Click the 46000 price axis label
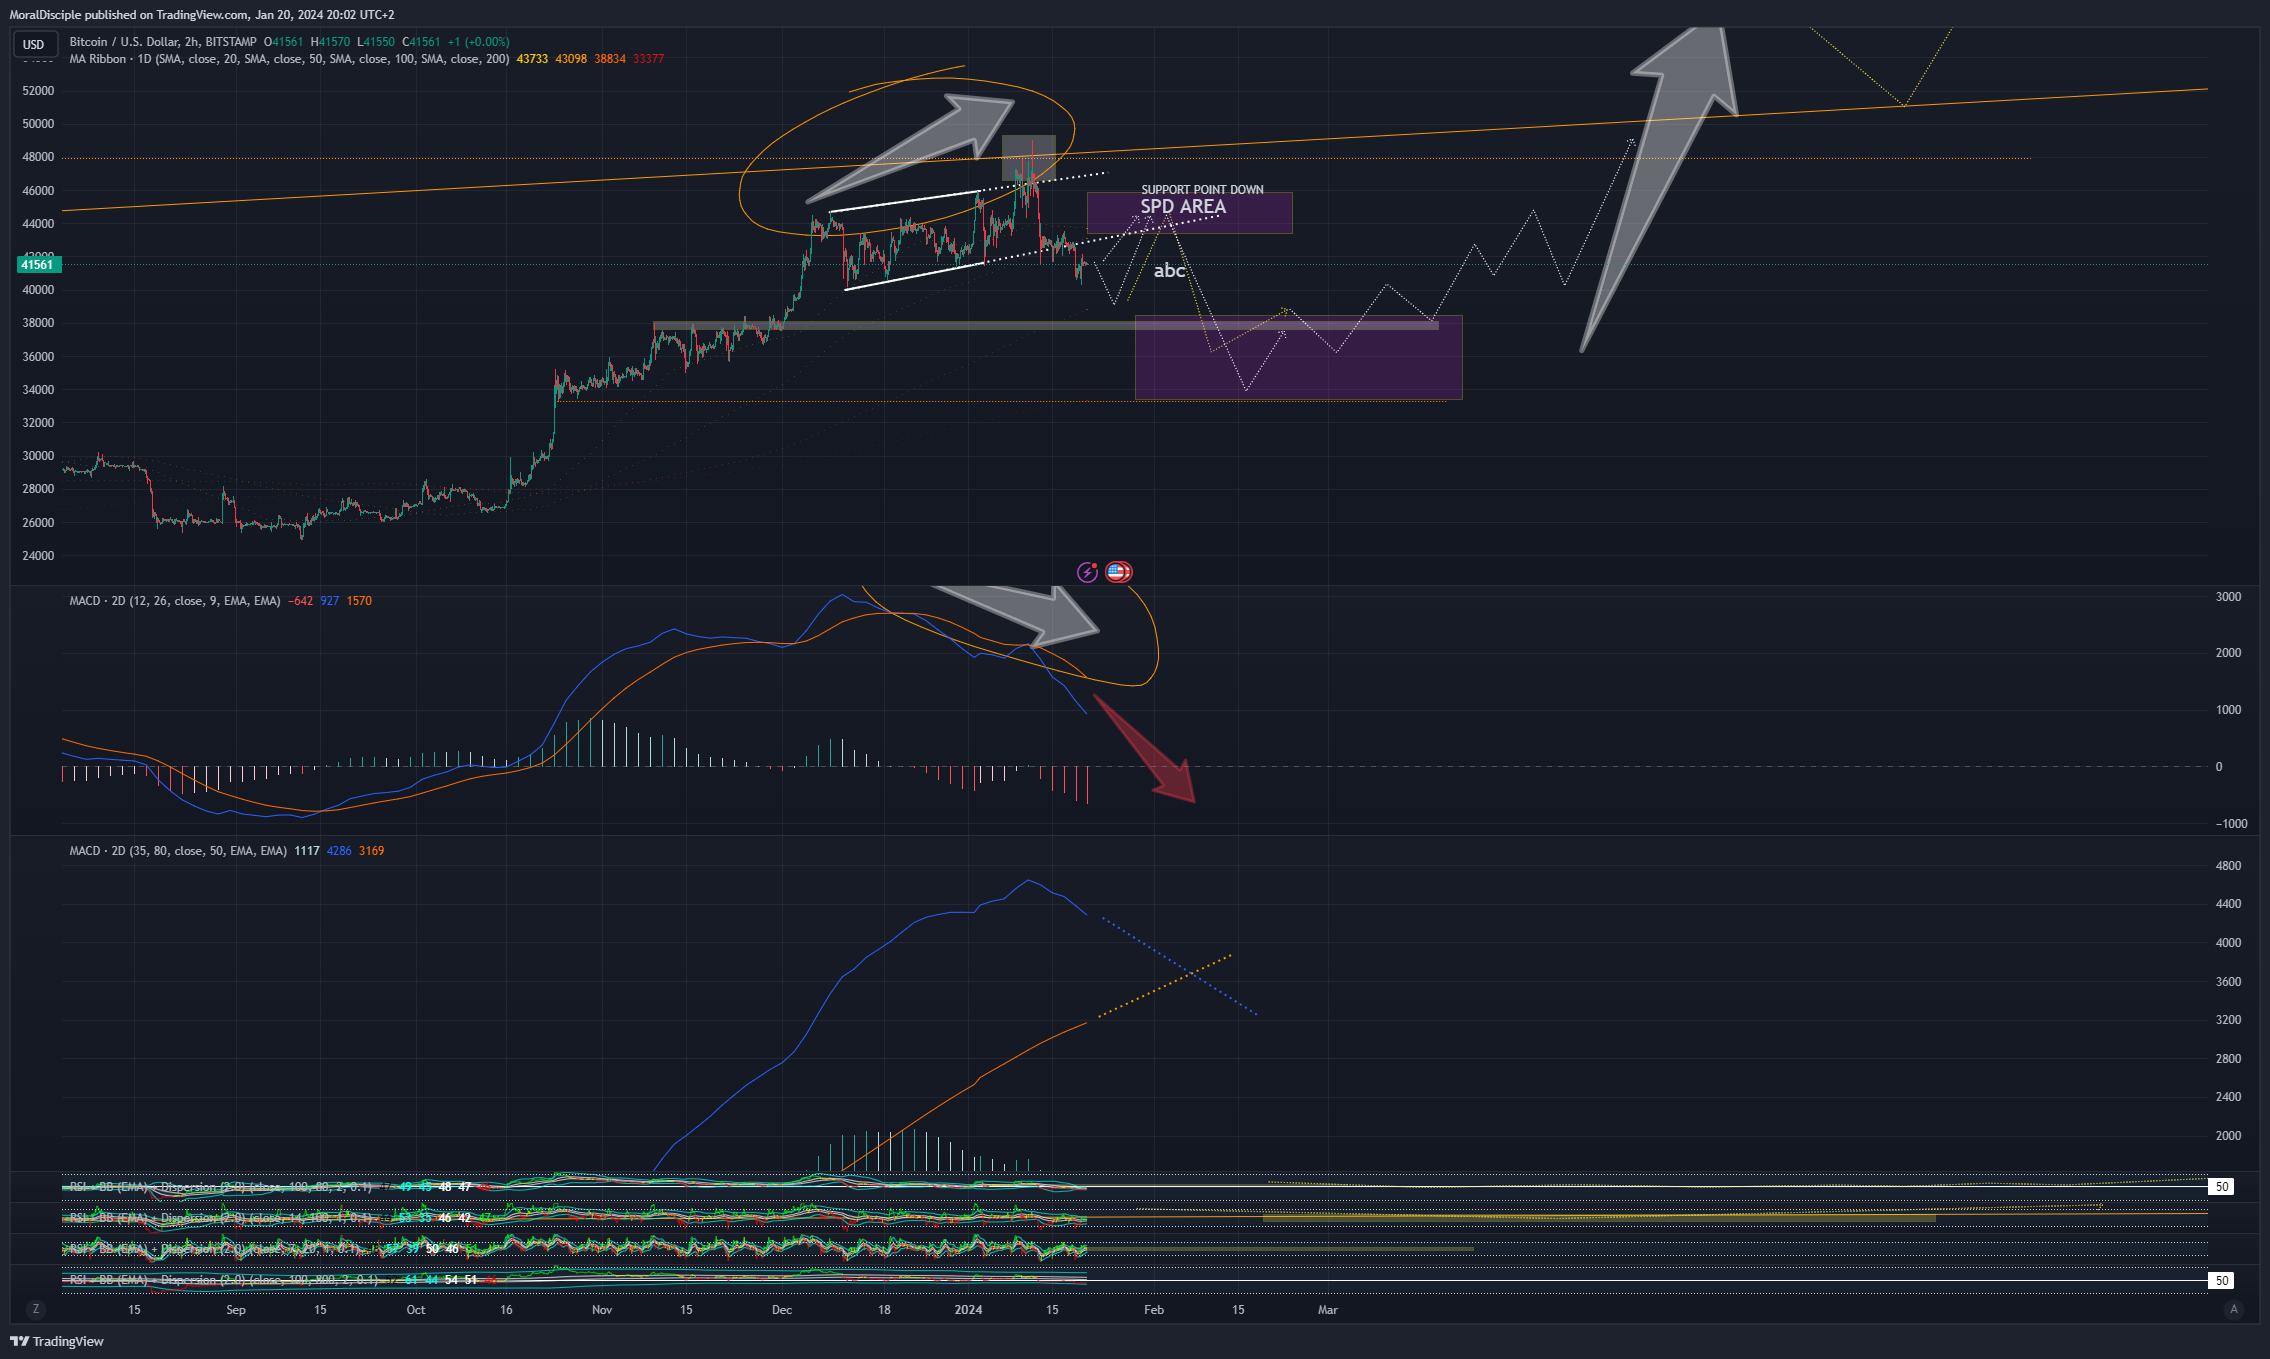 pyautogui.click(x=38, y=191)
